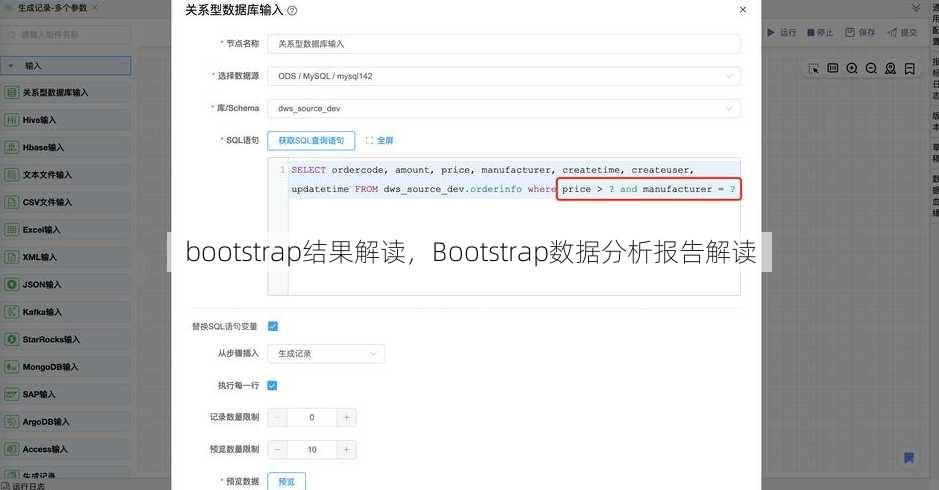Click the help icon beside dialog title
This screenshot has width=939, height=490.
click(x=292, y=11)
